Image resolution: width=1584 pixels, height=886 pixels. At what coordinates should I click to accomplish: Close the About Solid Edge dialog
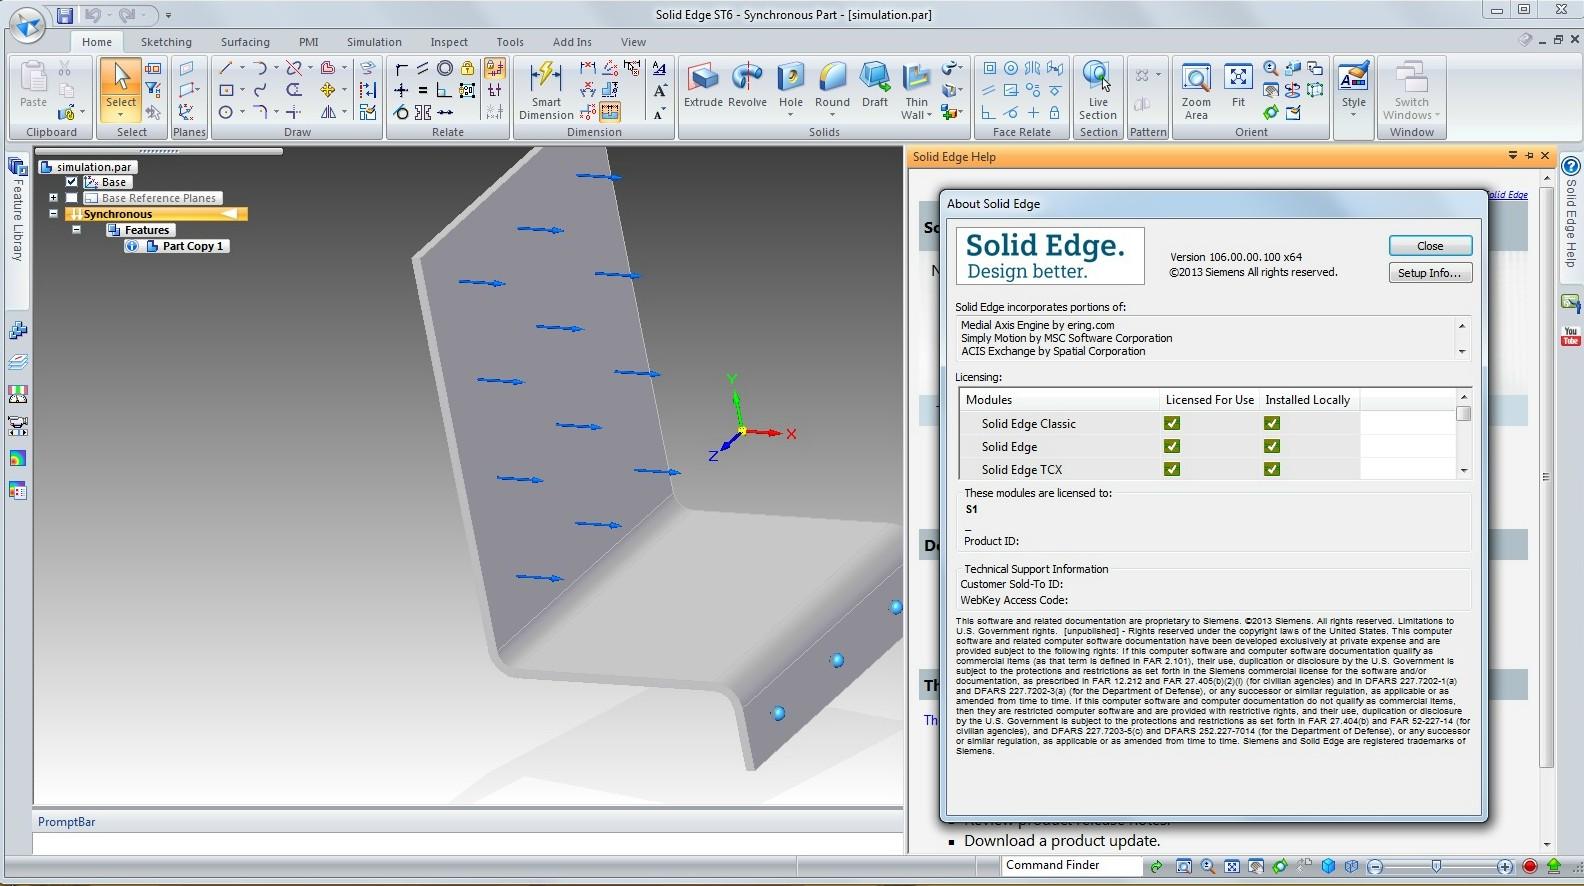pyautogui.click(x=1430, y=246)
